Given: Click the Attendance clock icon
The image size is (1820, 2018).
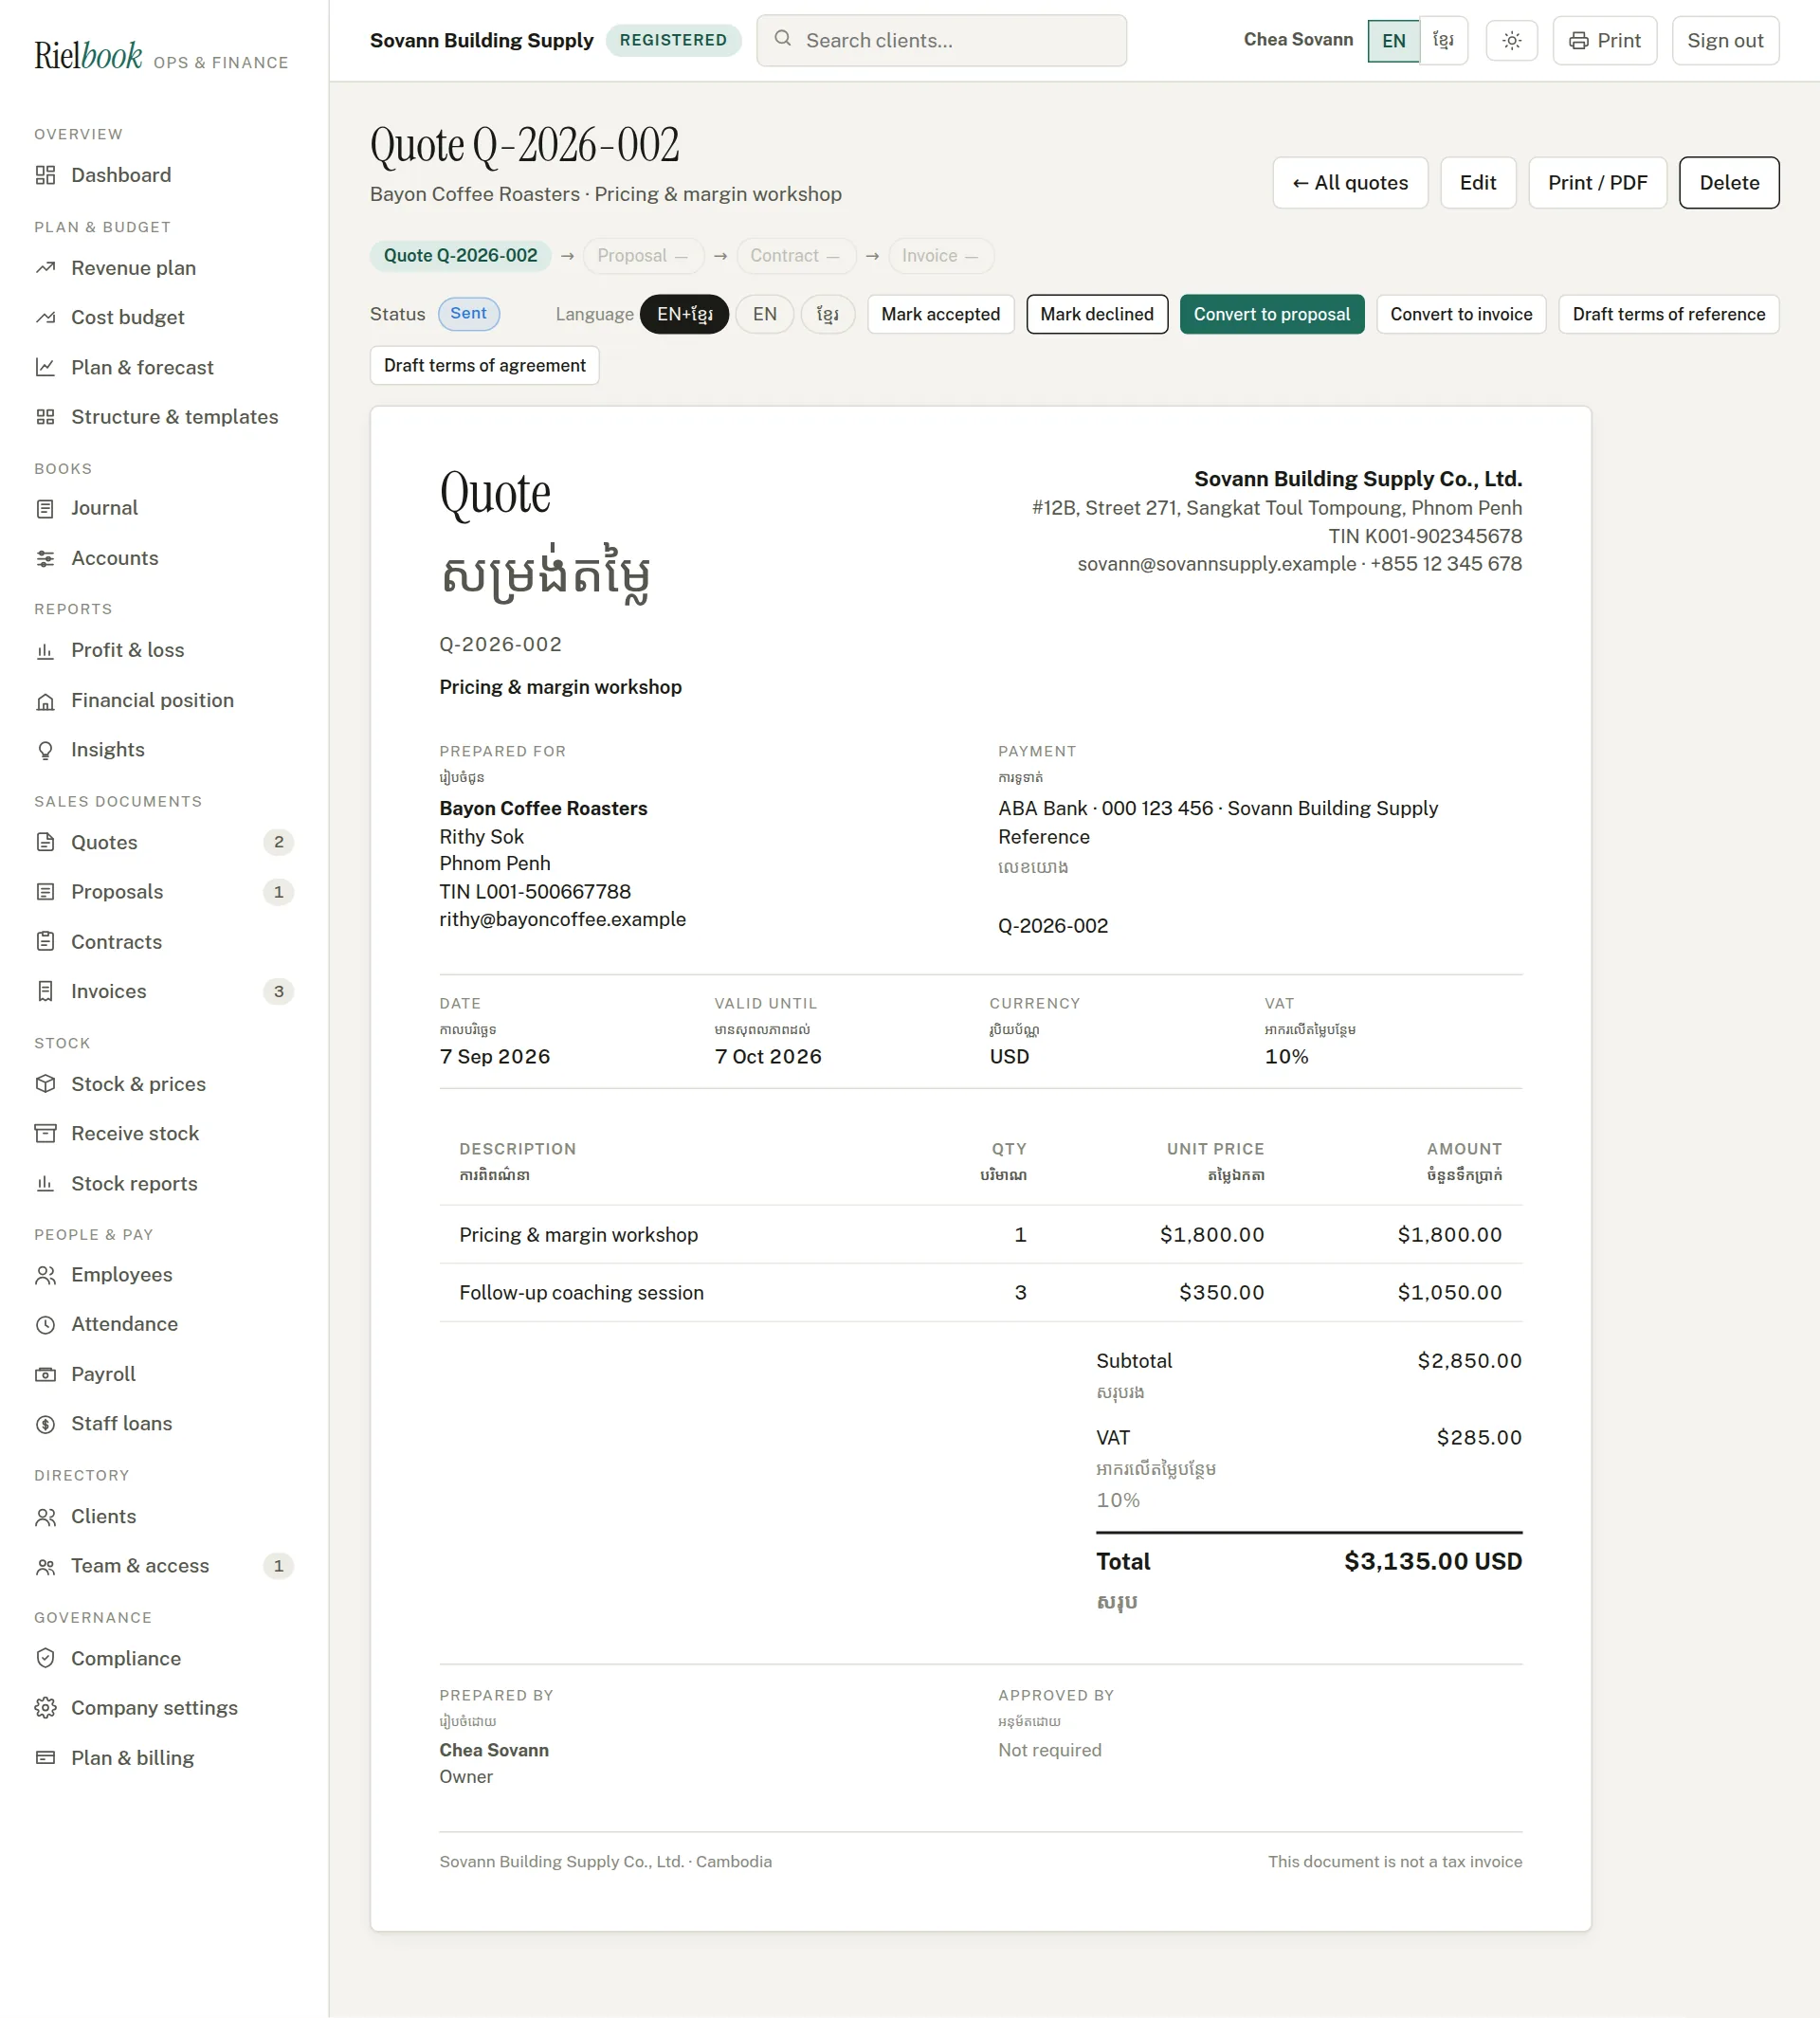Looking at the screenshot, I should pos(45,1324).
